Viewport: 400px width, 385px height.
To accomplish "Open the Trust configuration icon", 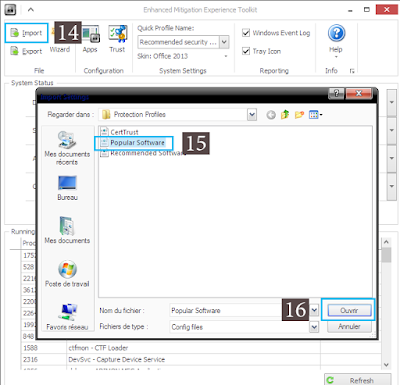I will pyautogui.click(x=117, y=39).
